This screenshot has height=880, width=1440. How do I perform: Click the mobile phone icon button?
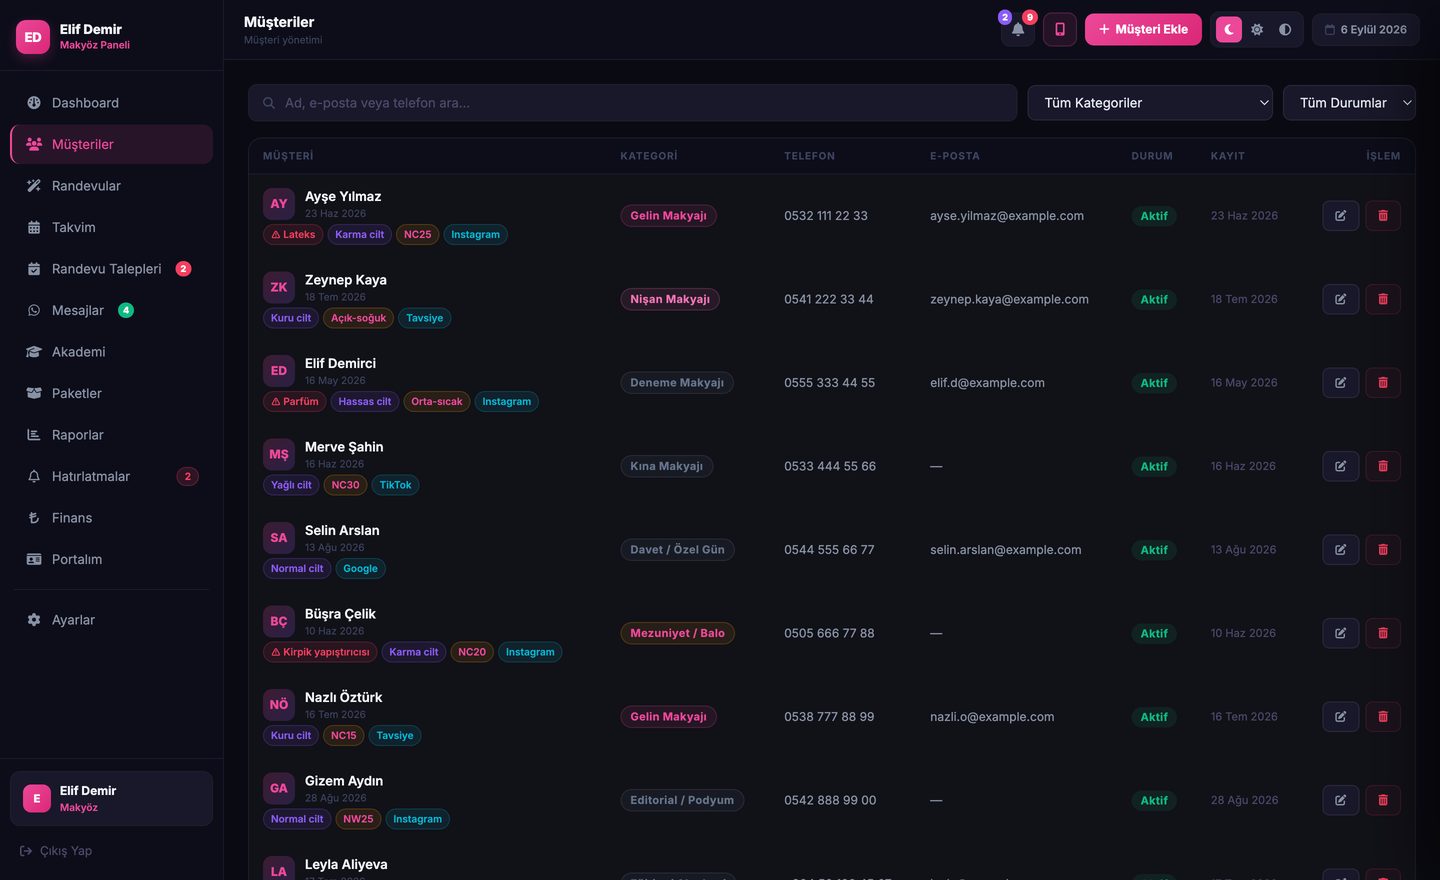coord(1060,29)
